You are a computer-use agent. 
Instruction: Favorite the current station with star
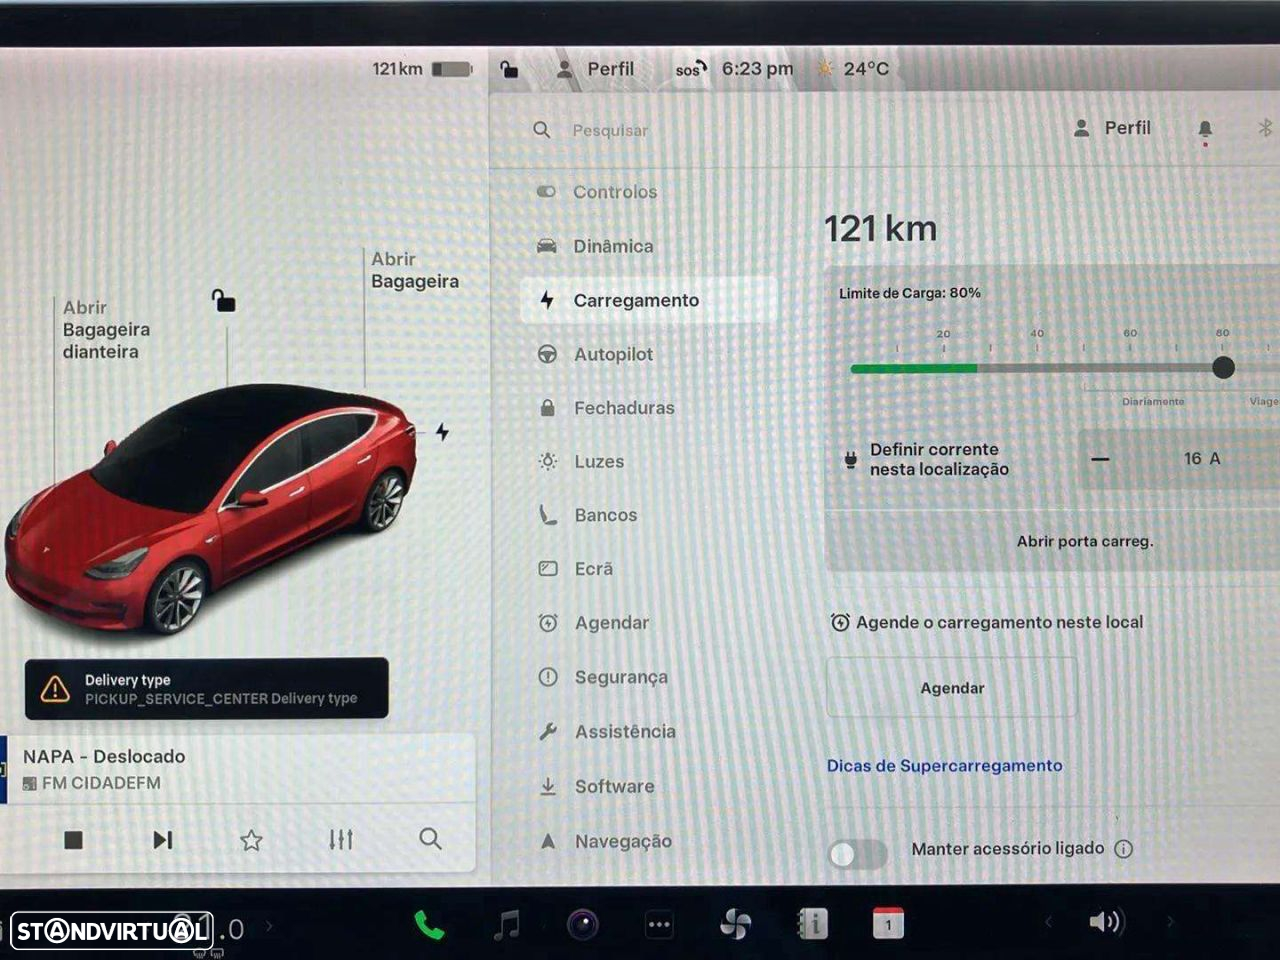point(251,840)
